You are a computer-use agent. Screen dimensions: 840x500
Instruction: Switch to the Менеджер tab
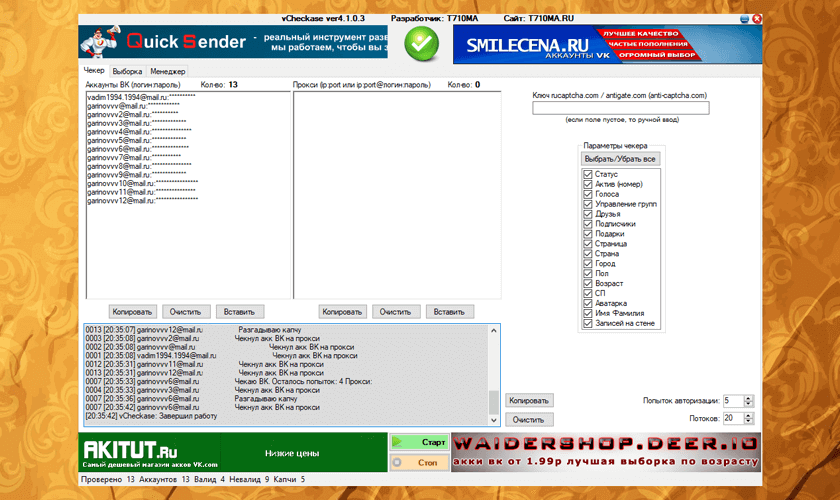pyautogui.click(x=168, y=71)
